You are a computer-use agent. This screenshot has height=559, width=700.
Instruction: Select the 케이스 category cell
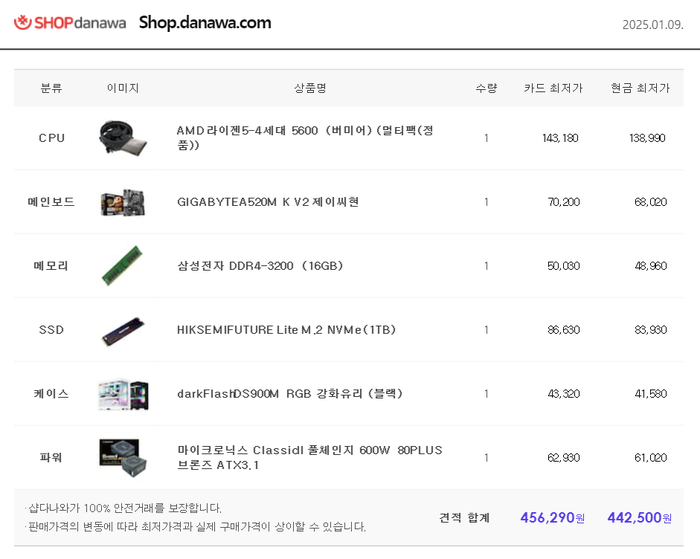tap(51, 394)
